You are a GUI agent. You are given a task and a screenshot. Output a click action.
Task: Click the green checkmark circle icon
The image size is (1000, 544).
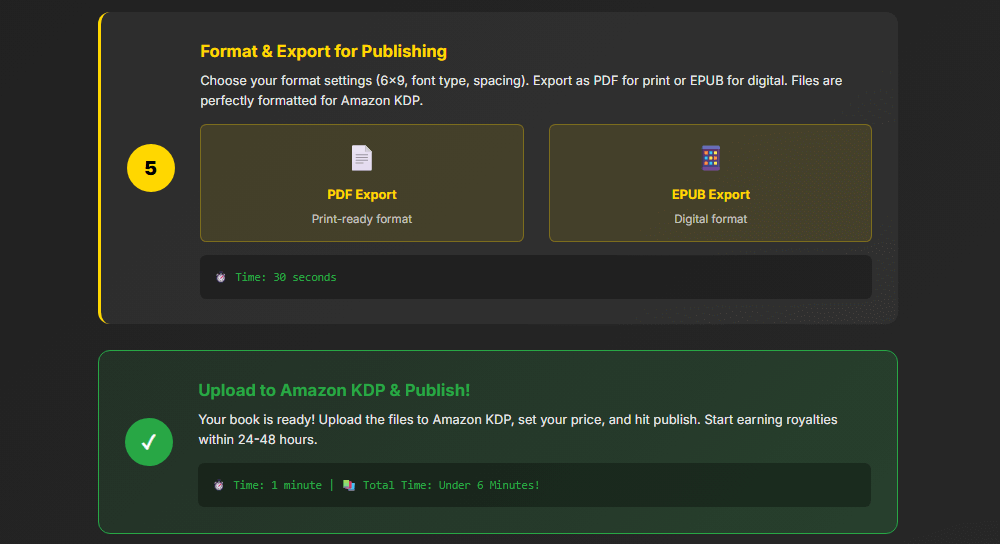(148, 441)
